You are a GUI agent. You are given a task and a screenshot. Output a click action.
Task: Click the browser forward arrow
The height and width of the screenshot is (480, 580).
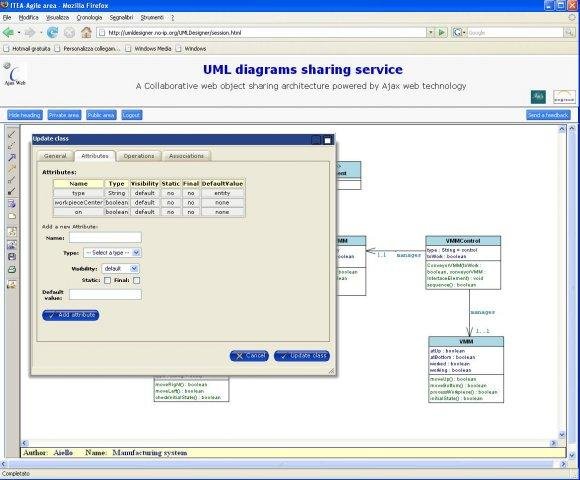(30, 33)
